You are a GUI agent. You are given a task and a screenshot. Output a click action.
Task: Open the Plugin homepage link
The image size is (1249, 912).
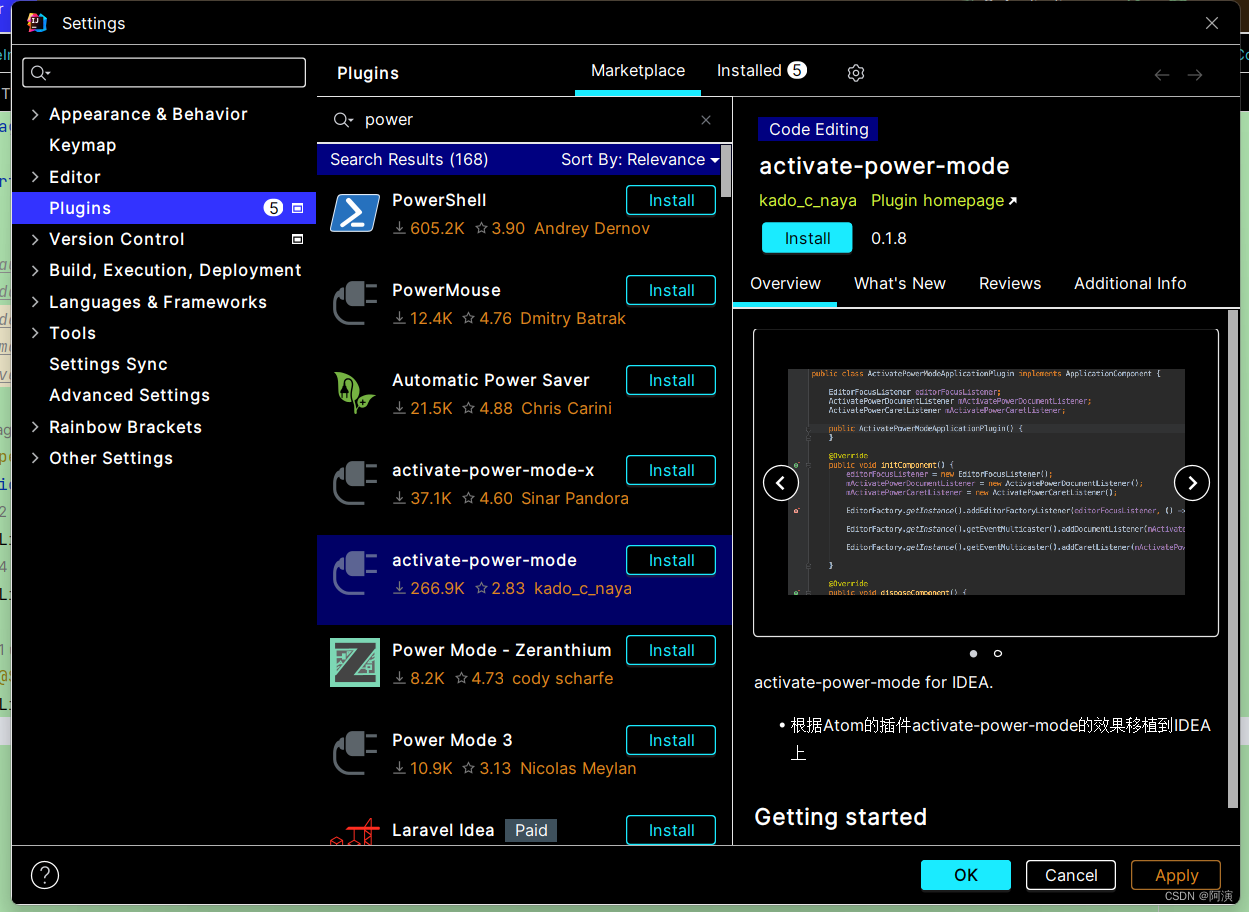click(944, 201)
